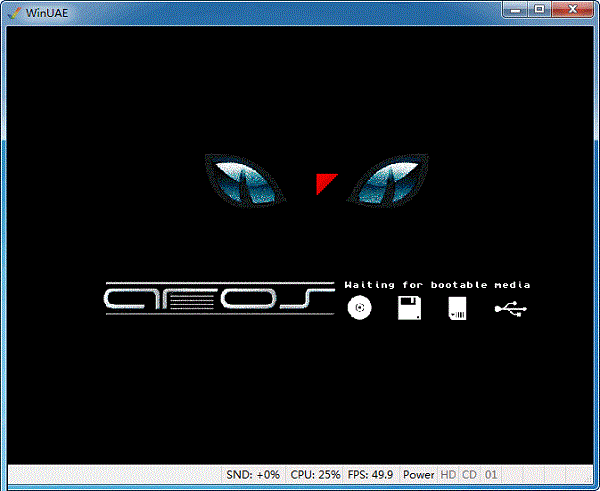Click the USB boot media icon
This screenshot has height=491, width=600.
pos(510,309)
